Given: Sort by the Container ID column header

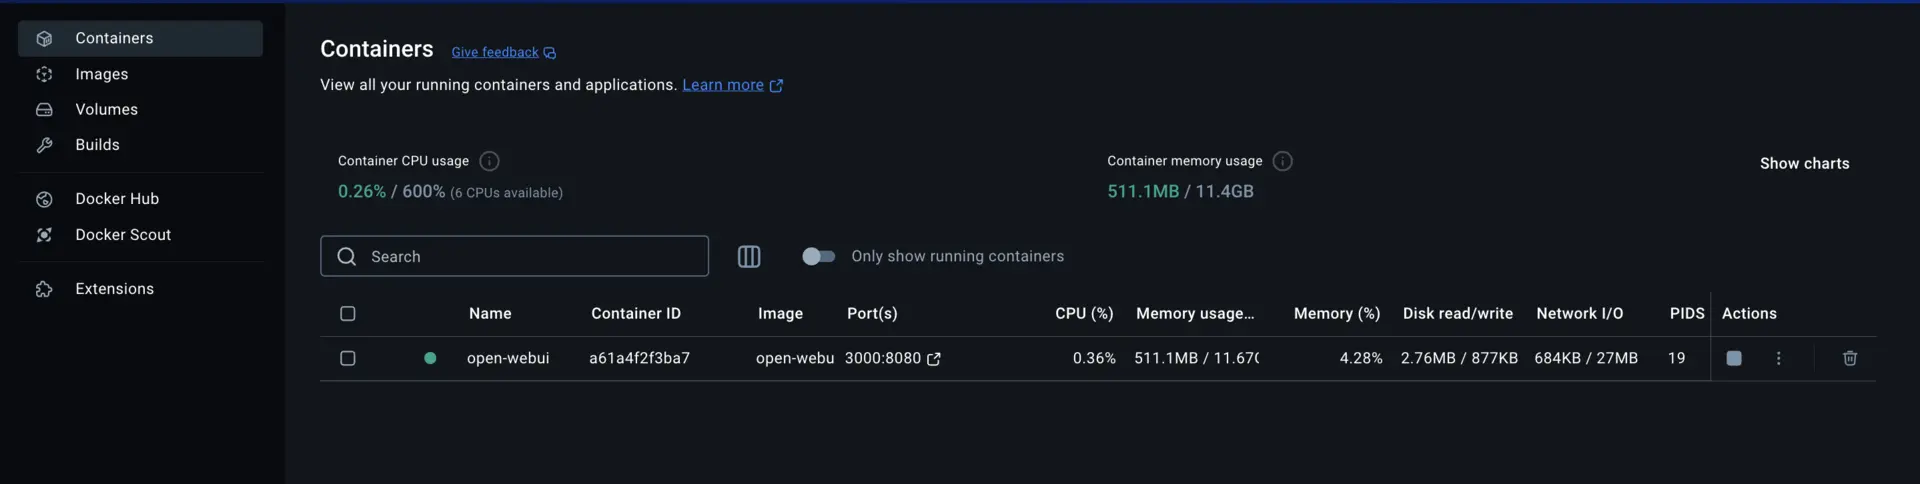Looking at the screenshot, I should (636, 313).
